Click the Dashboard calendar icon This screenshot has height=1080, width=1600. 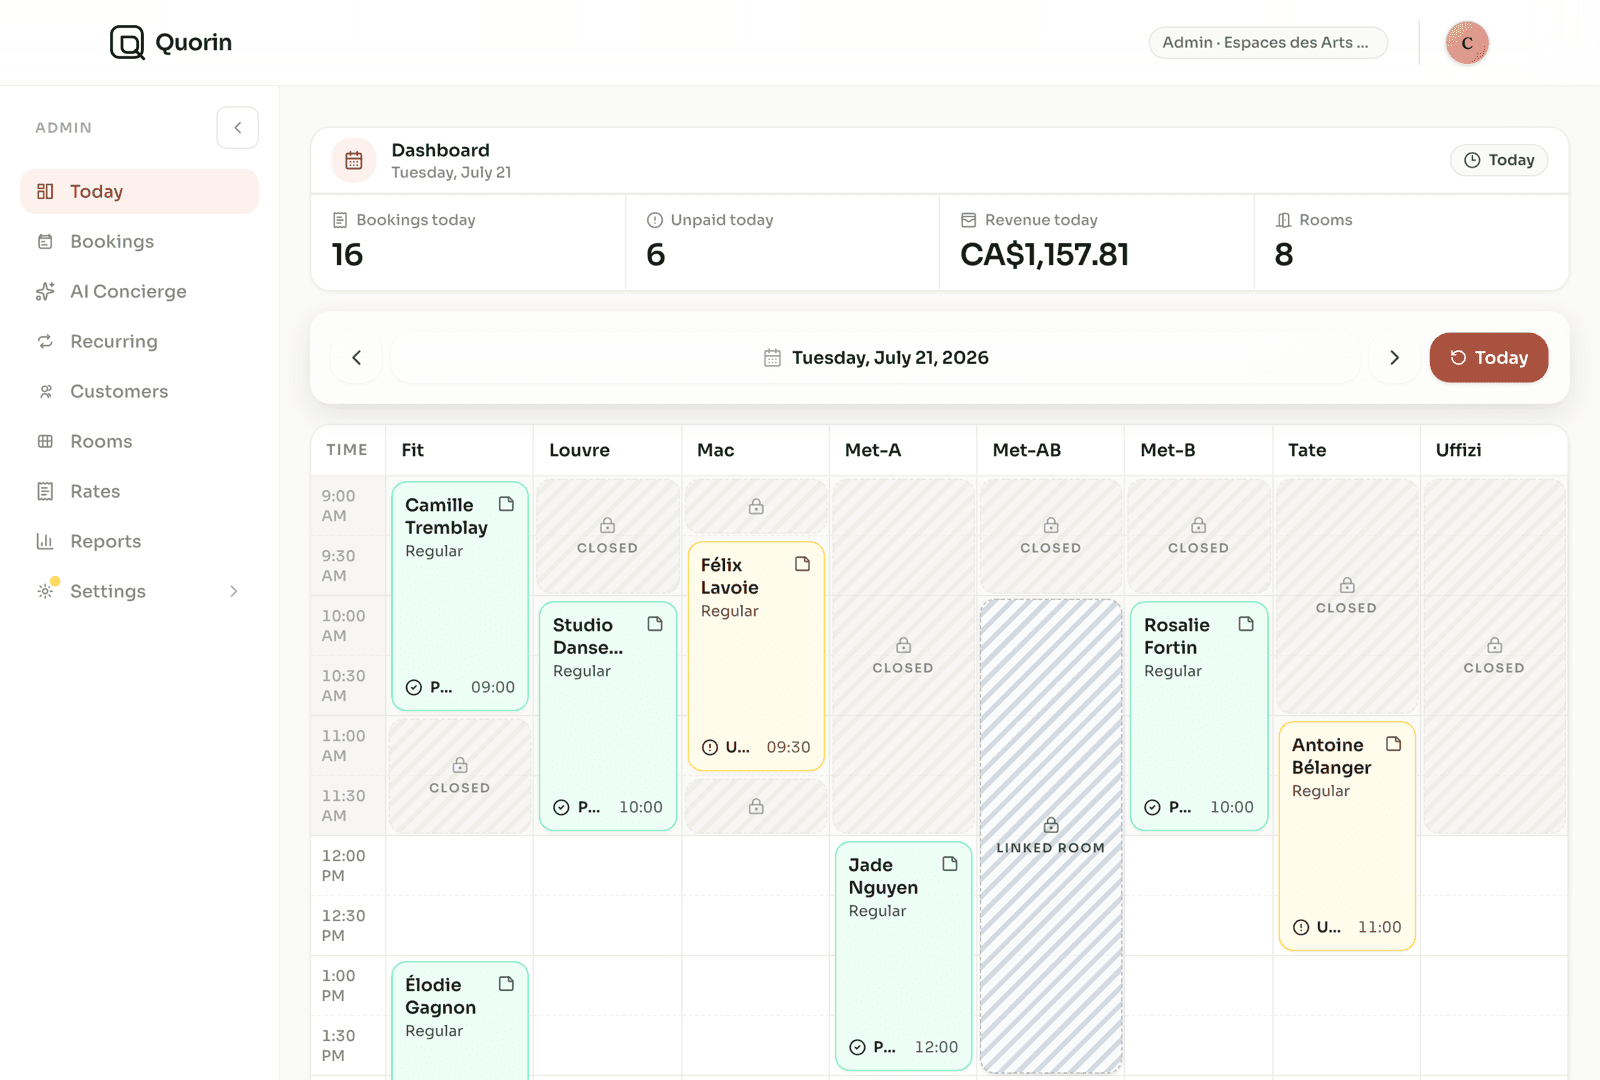point(354,160)
